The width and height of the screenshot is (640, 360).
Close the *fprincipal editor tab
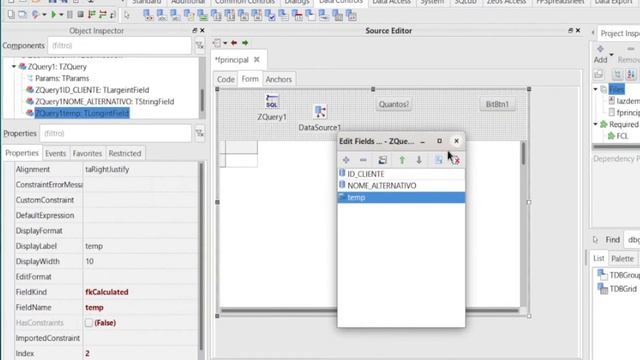pyautogui.click(x=257, y=60)
